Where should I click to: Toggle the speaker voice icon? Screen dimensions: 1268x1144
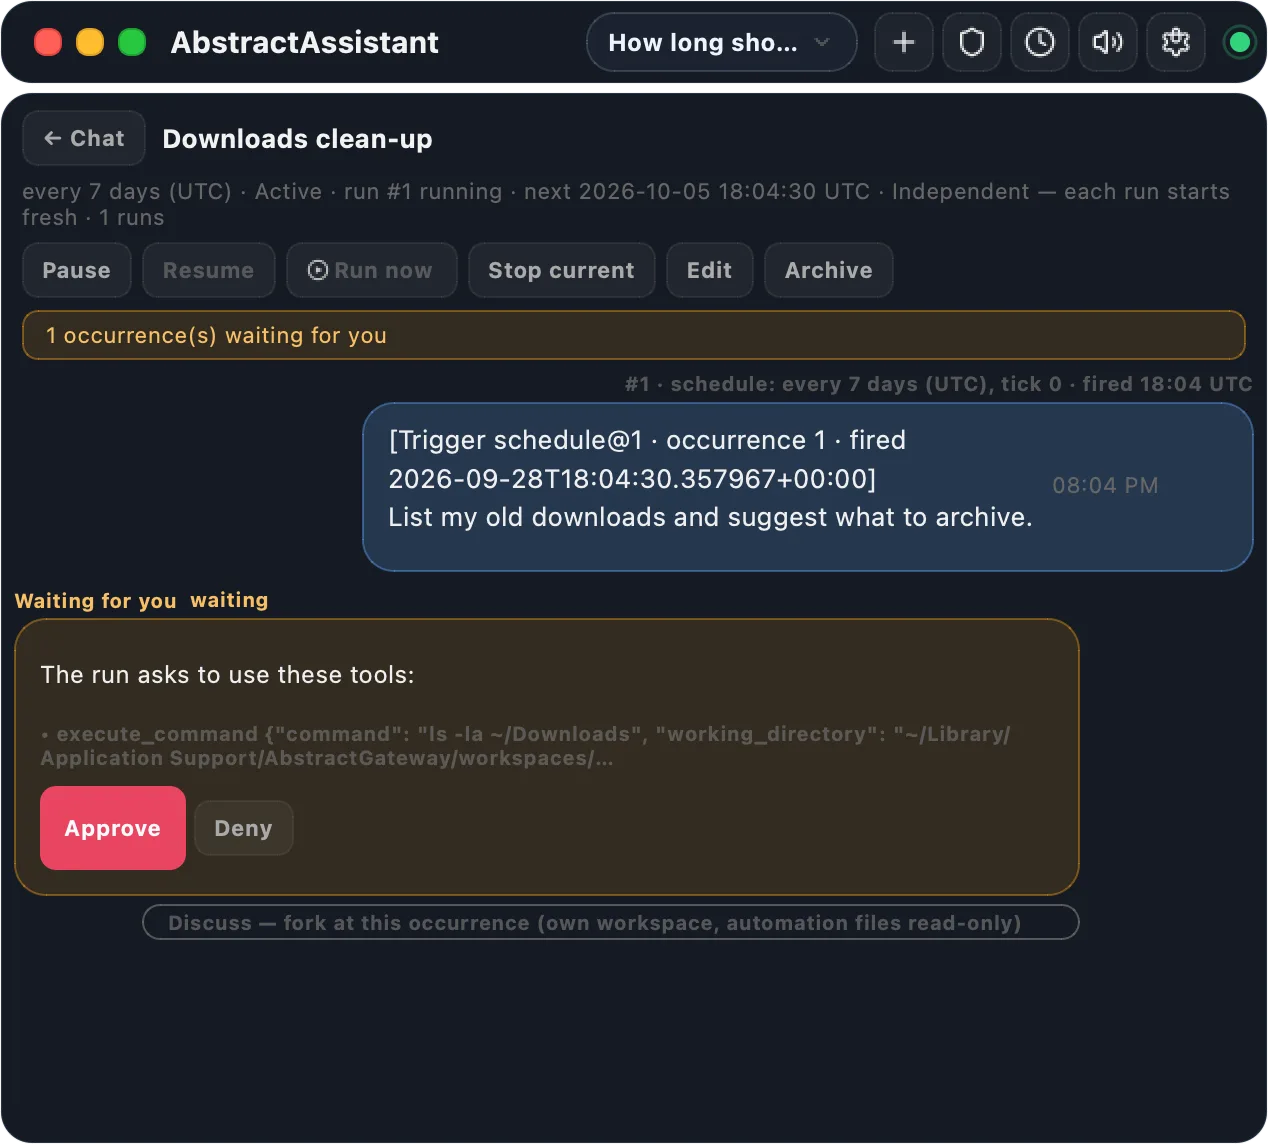1107,42
